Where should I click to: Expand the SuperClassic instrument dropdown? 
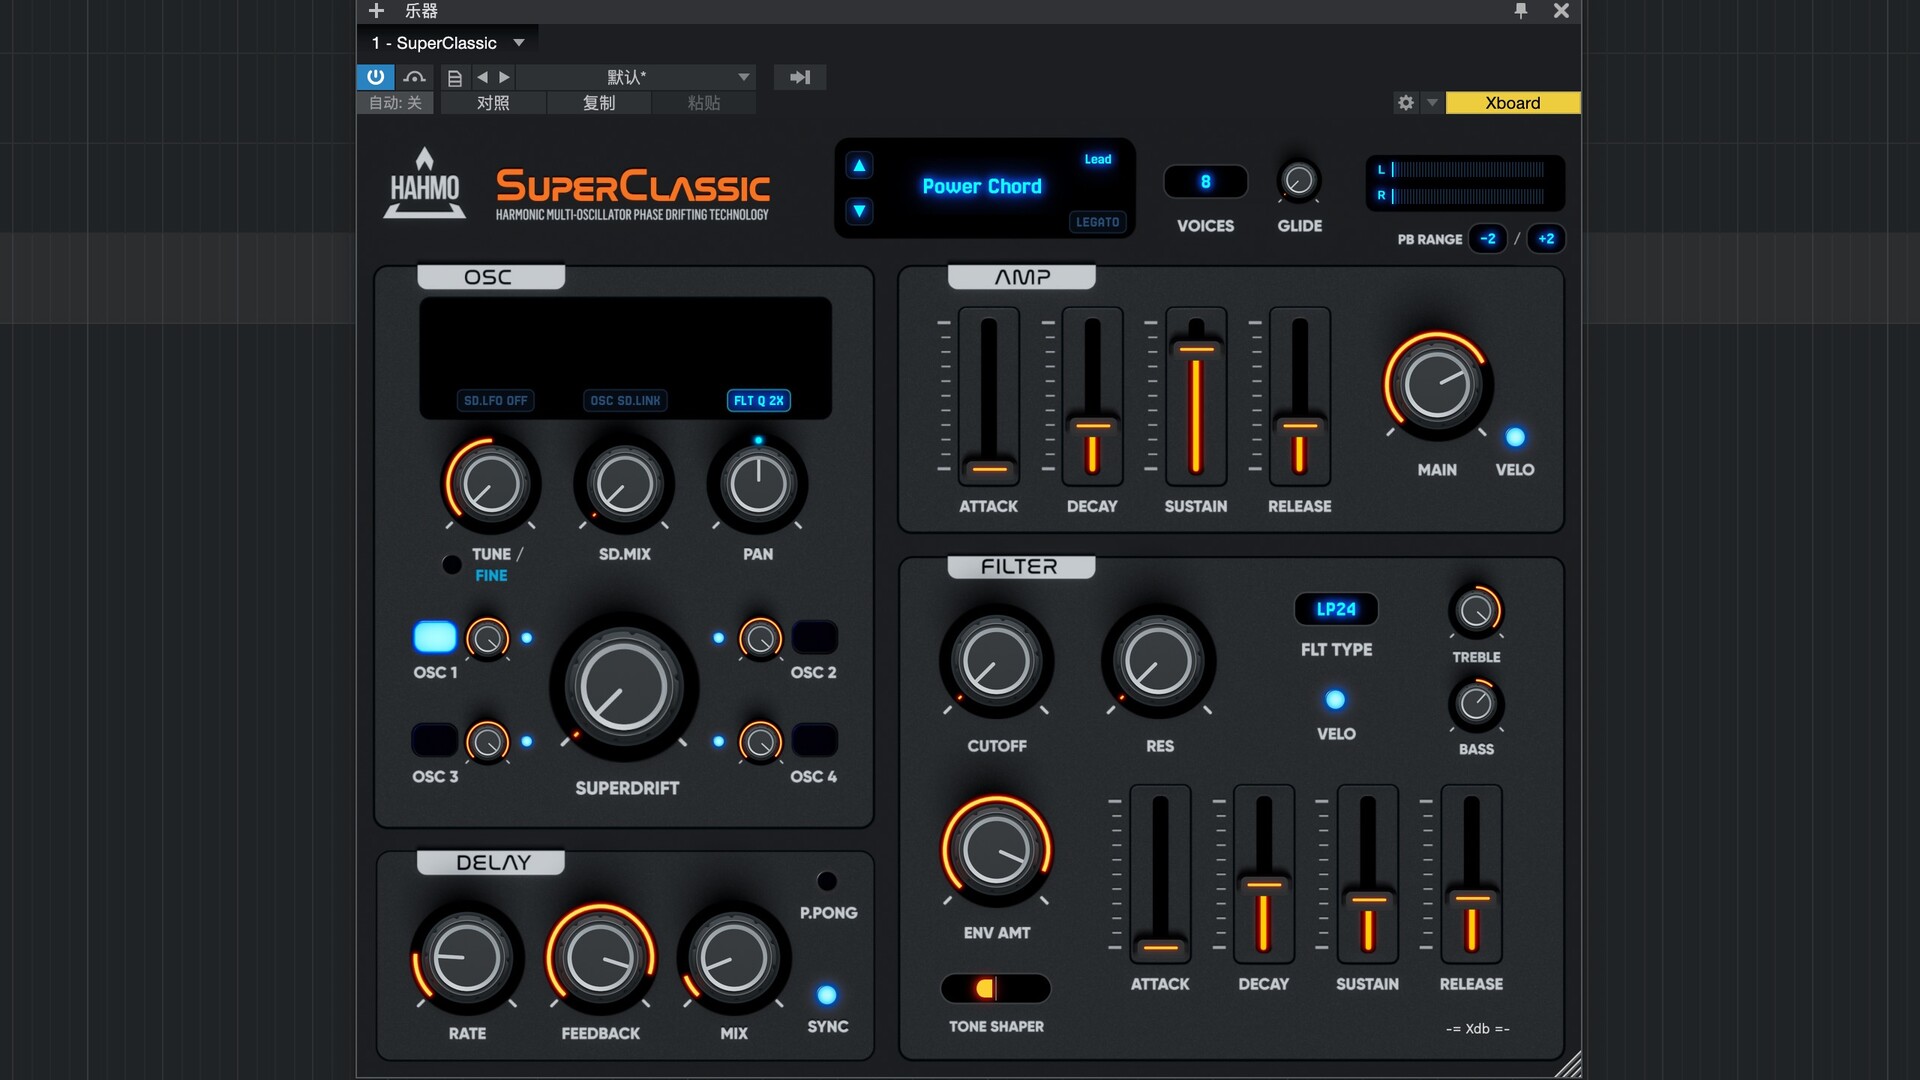519,43
